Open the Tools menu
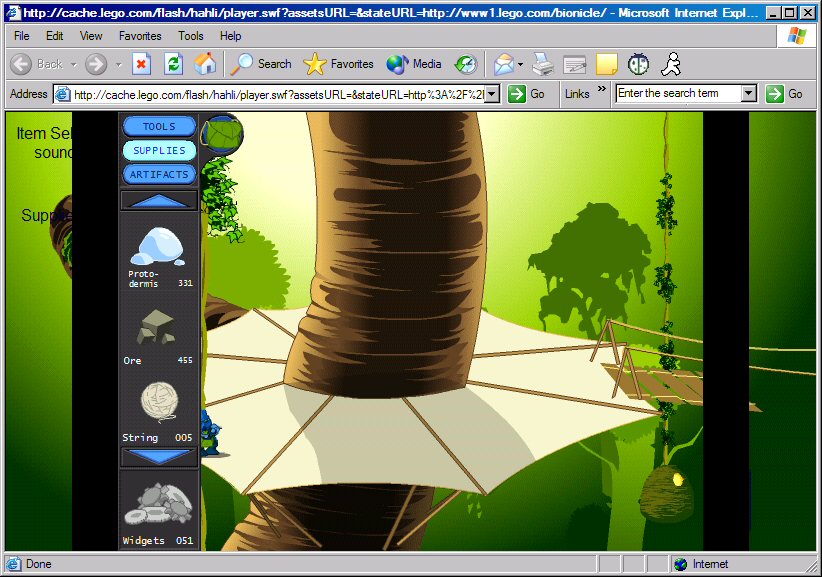 point(190,36)
